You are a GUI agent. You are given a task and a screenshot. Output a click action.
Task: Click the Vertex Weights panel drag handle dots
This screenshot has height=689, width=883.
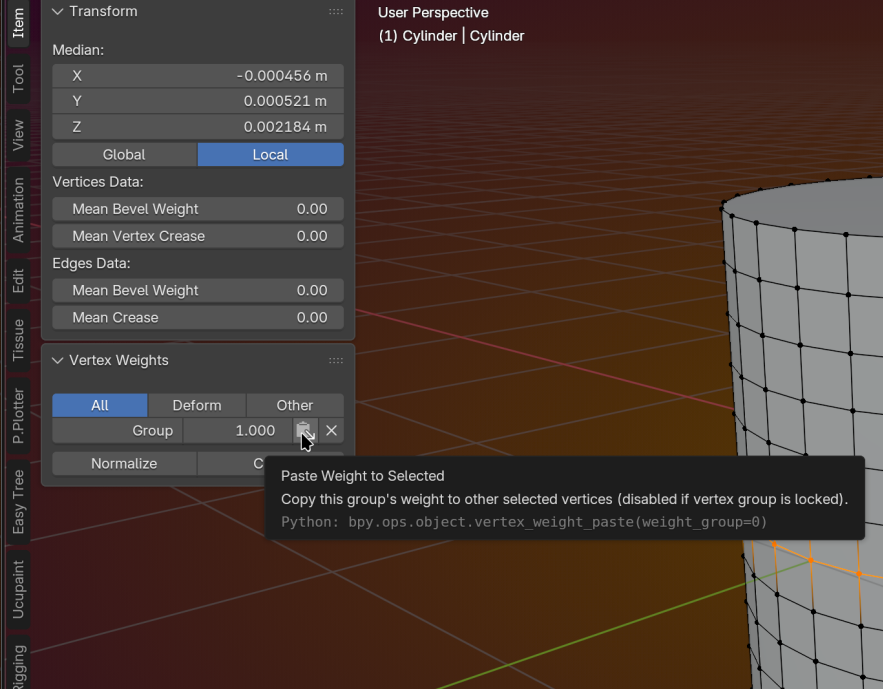[x=336, y=360]
